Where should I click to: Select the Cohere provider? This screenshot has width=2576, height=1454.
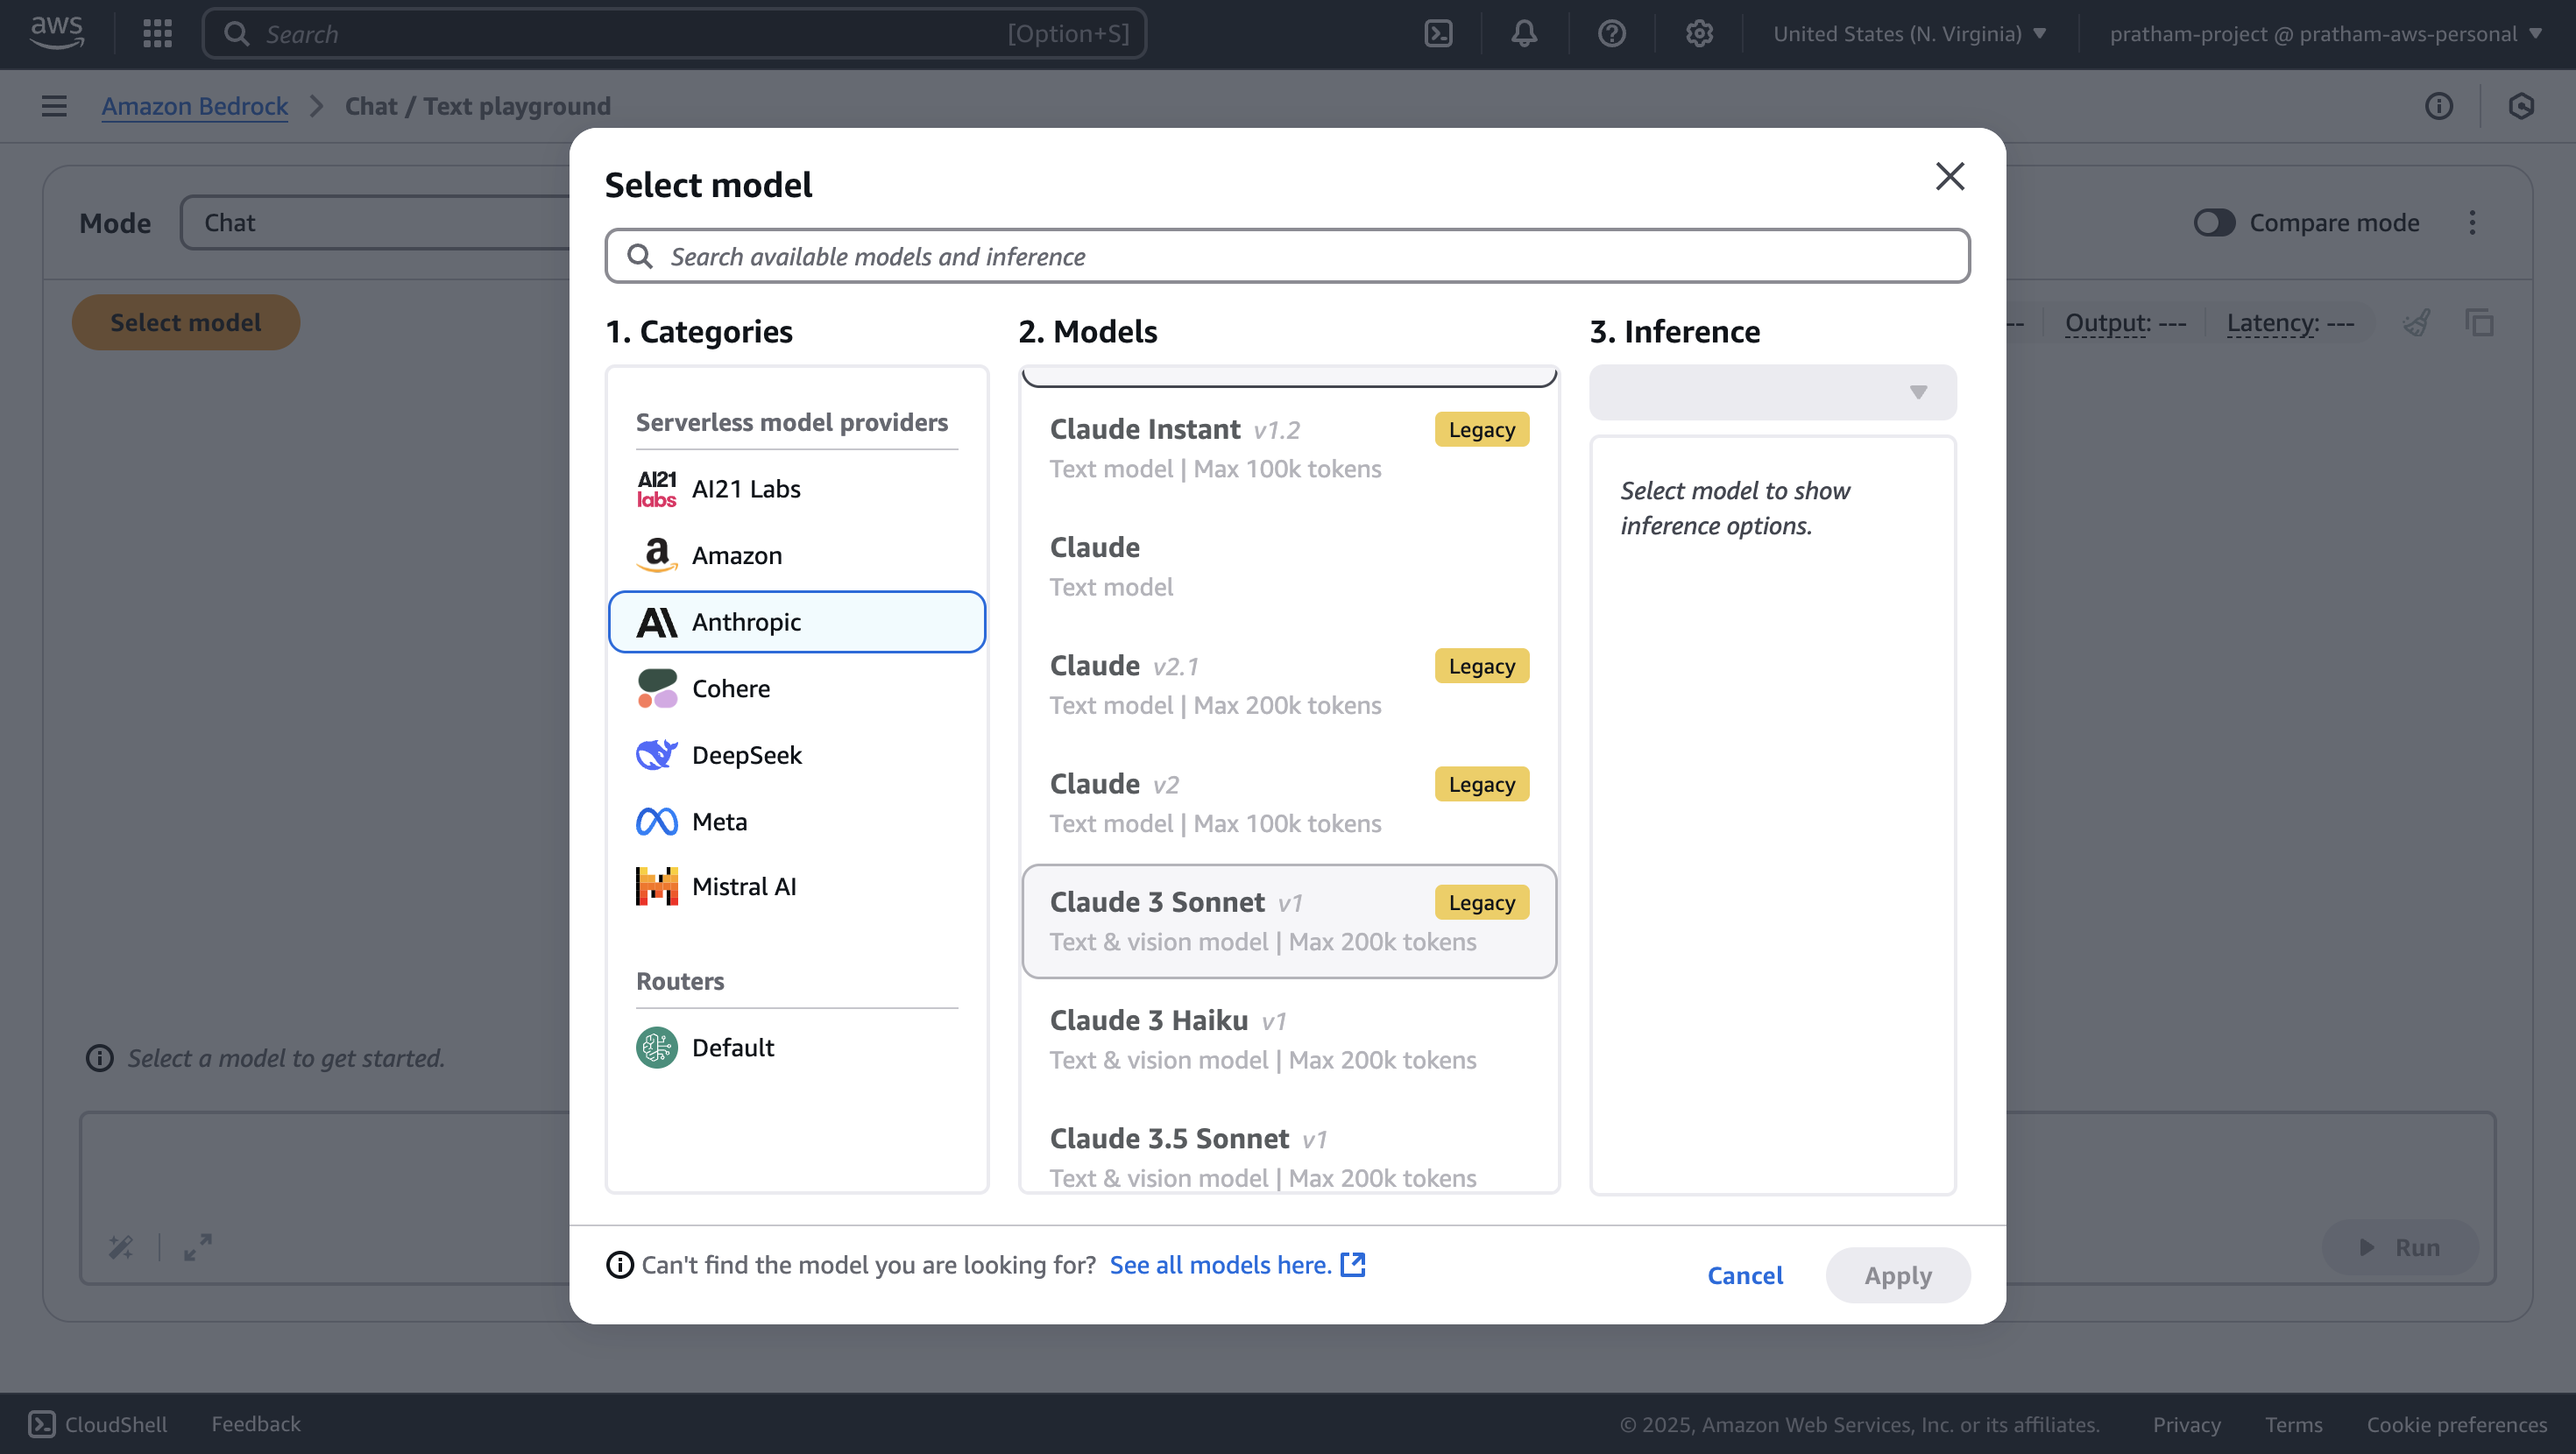click(797, 689)
